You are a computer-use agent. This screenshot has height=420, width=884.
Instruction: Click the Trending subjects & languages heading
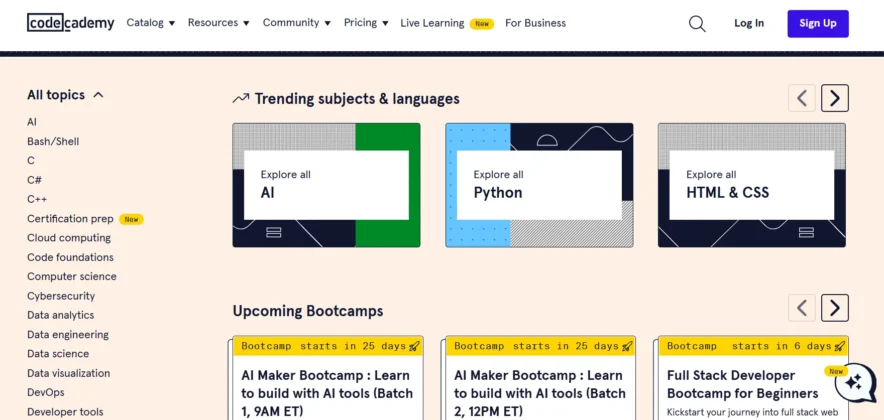pyautogui.click(x=357, y=99)
